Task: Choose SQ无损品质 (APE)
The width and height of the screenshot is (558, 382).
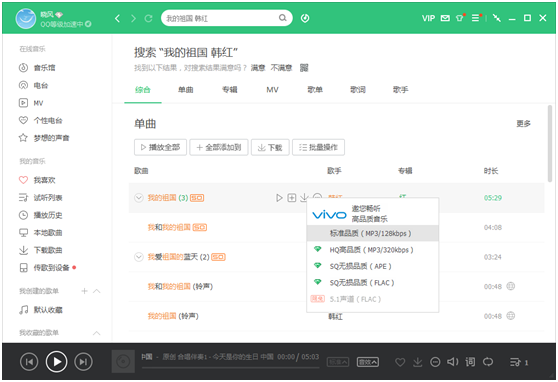Action: coord(373,266)
